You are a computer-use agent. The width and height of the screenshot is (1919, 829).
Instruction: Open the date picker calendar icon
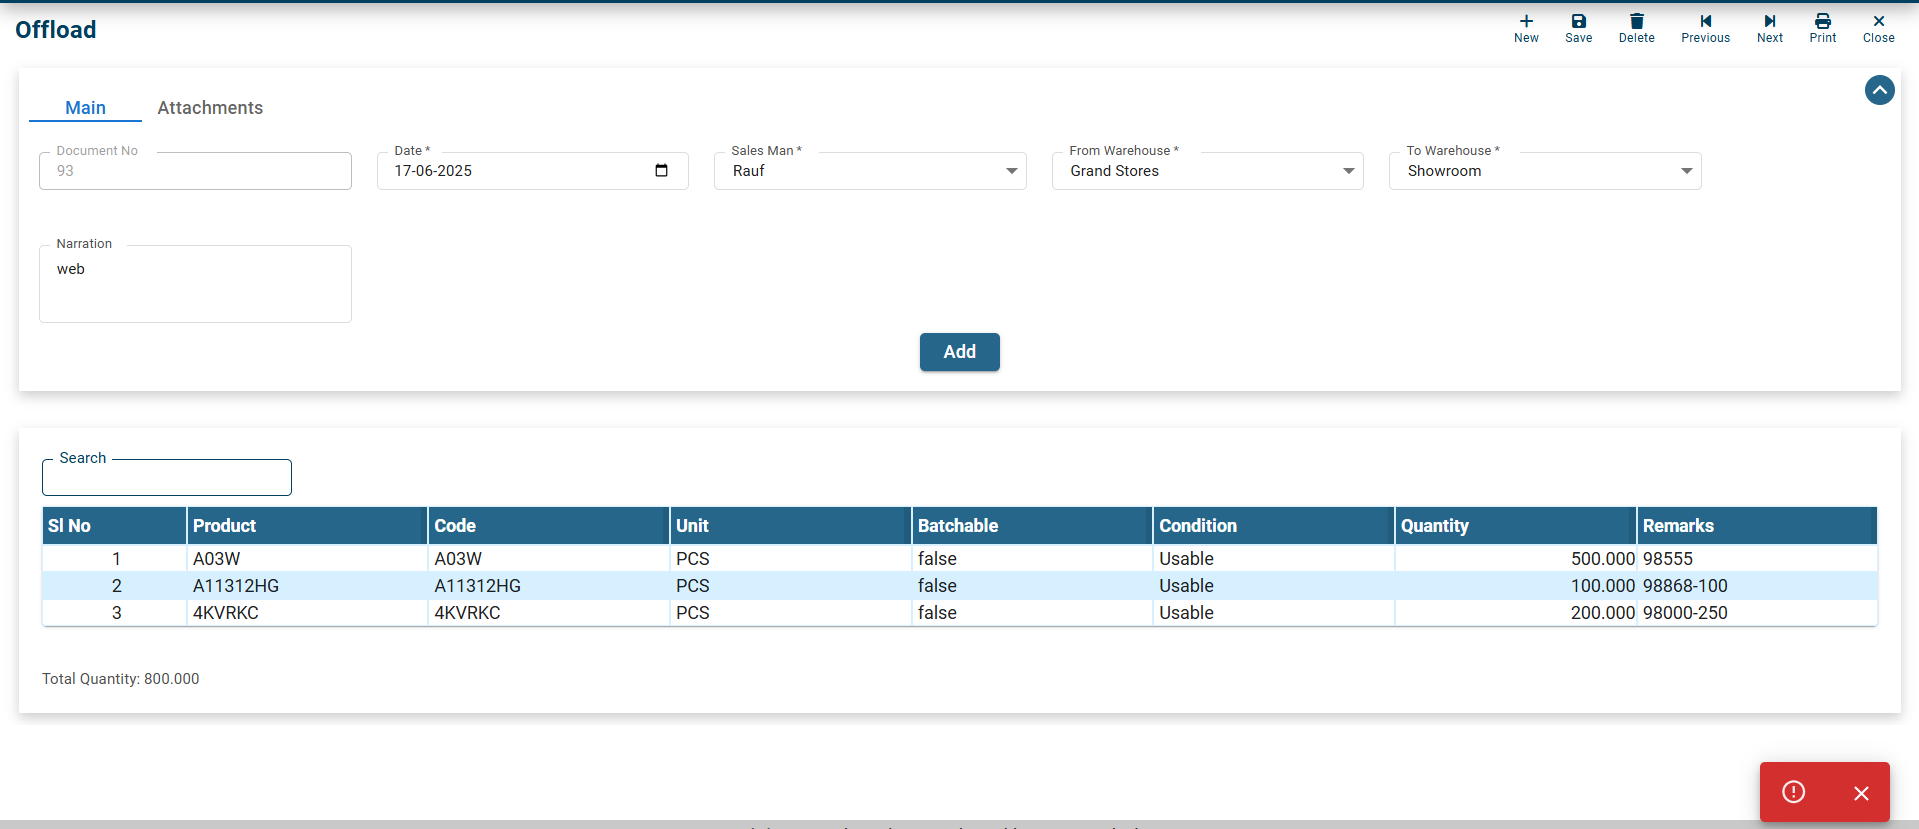click(661, 171)
